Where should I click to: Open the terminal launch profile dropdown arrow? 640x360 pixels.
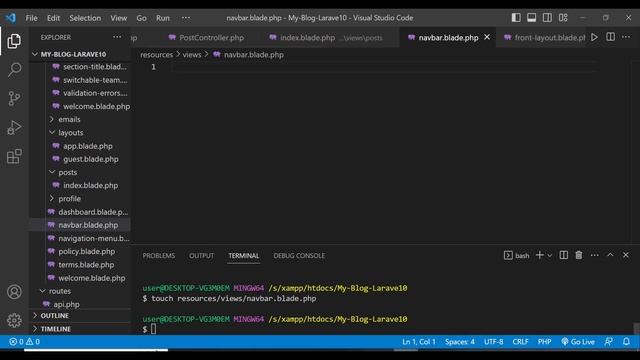[x=550, y=256]
